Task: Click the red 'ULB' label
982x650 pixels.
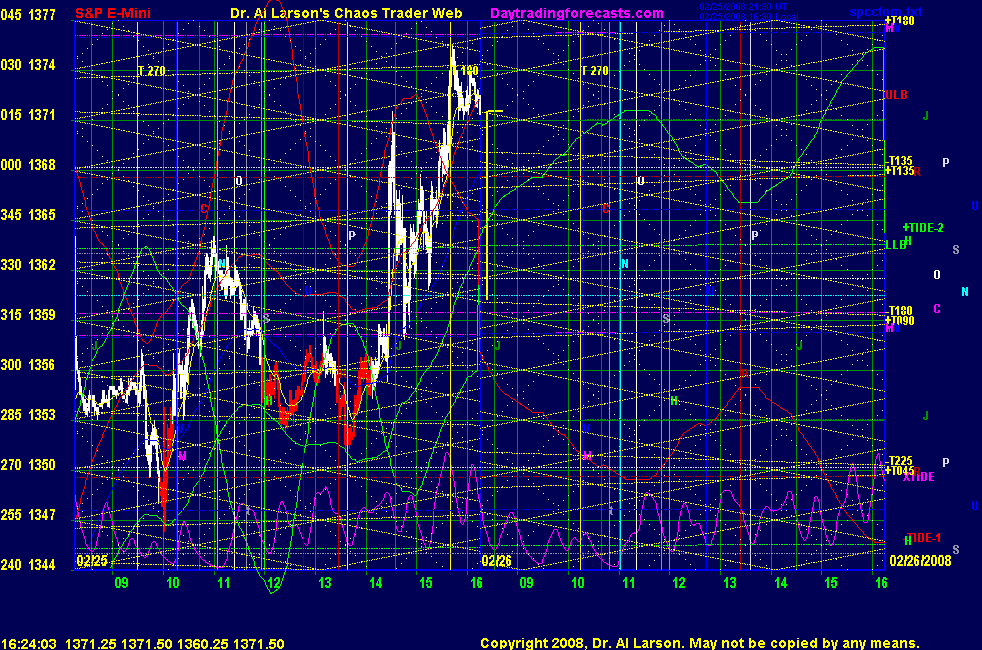Action: (x=896, y=95)
